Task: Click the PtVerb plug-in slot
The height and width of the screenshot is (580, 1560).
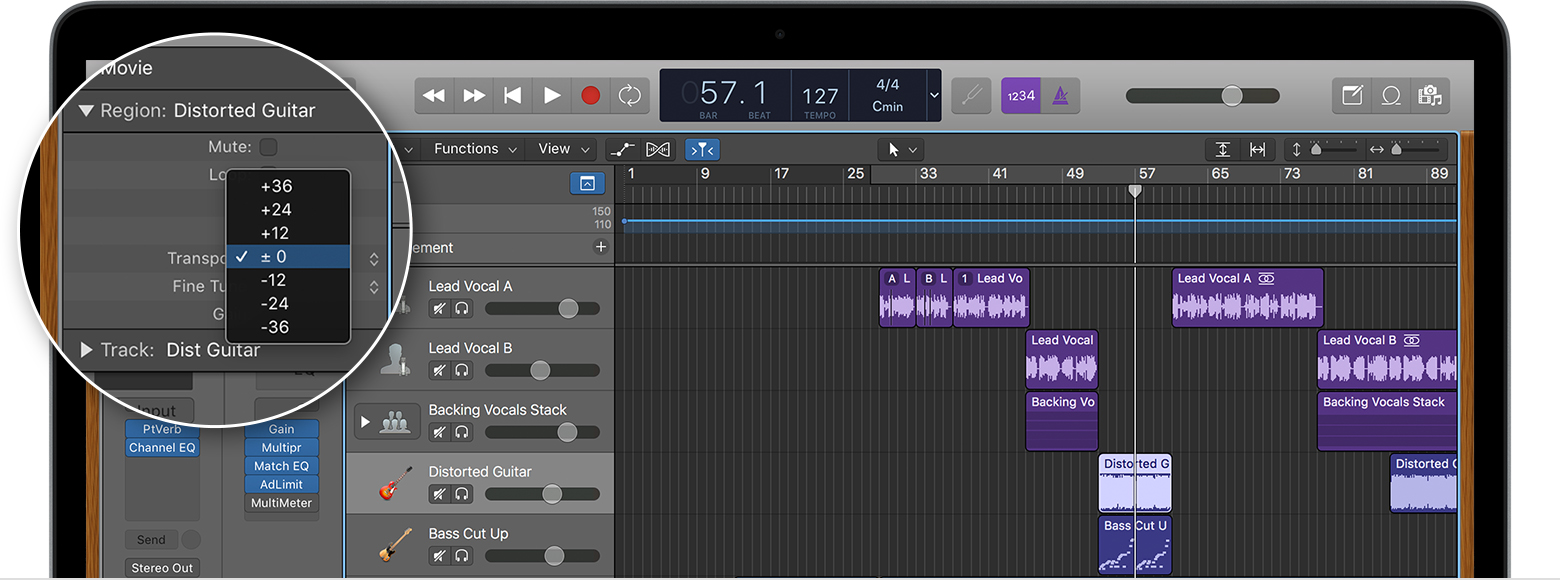Action: click(162, 429)
